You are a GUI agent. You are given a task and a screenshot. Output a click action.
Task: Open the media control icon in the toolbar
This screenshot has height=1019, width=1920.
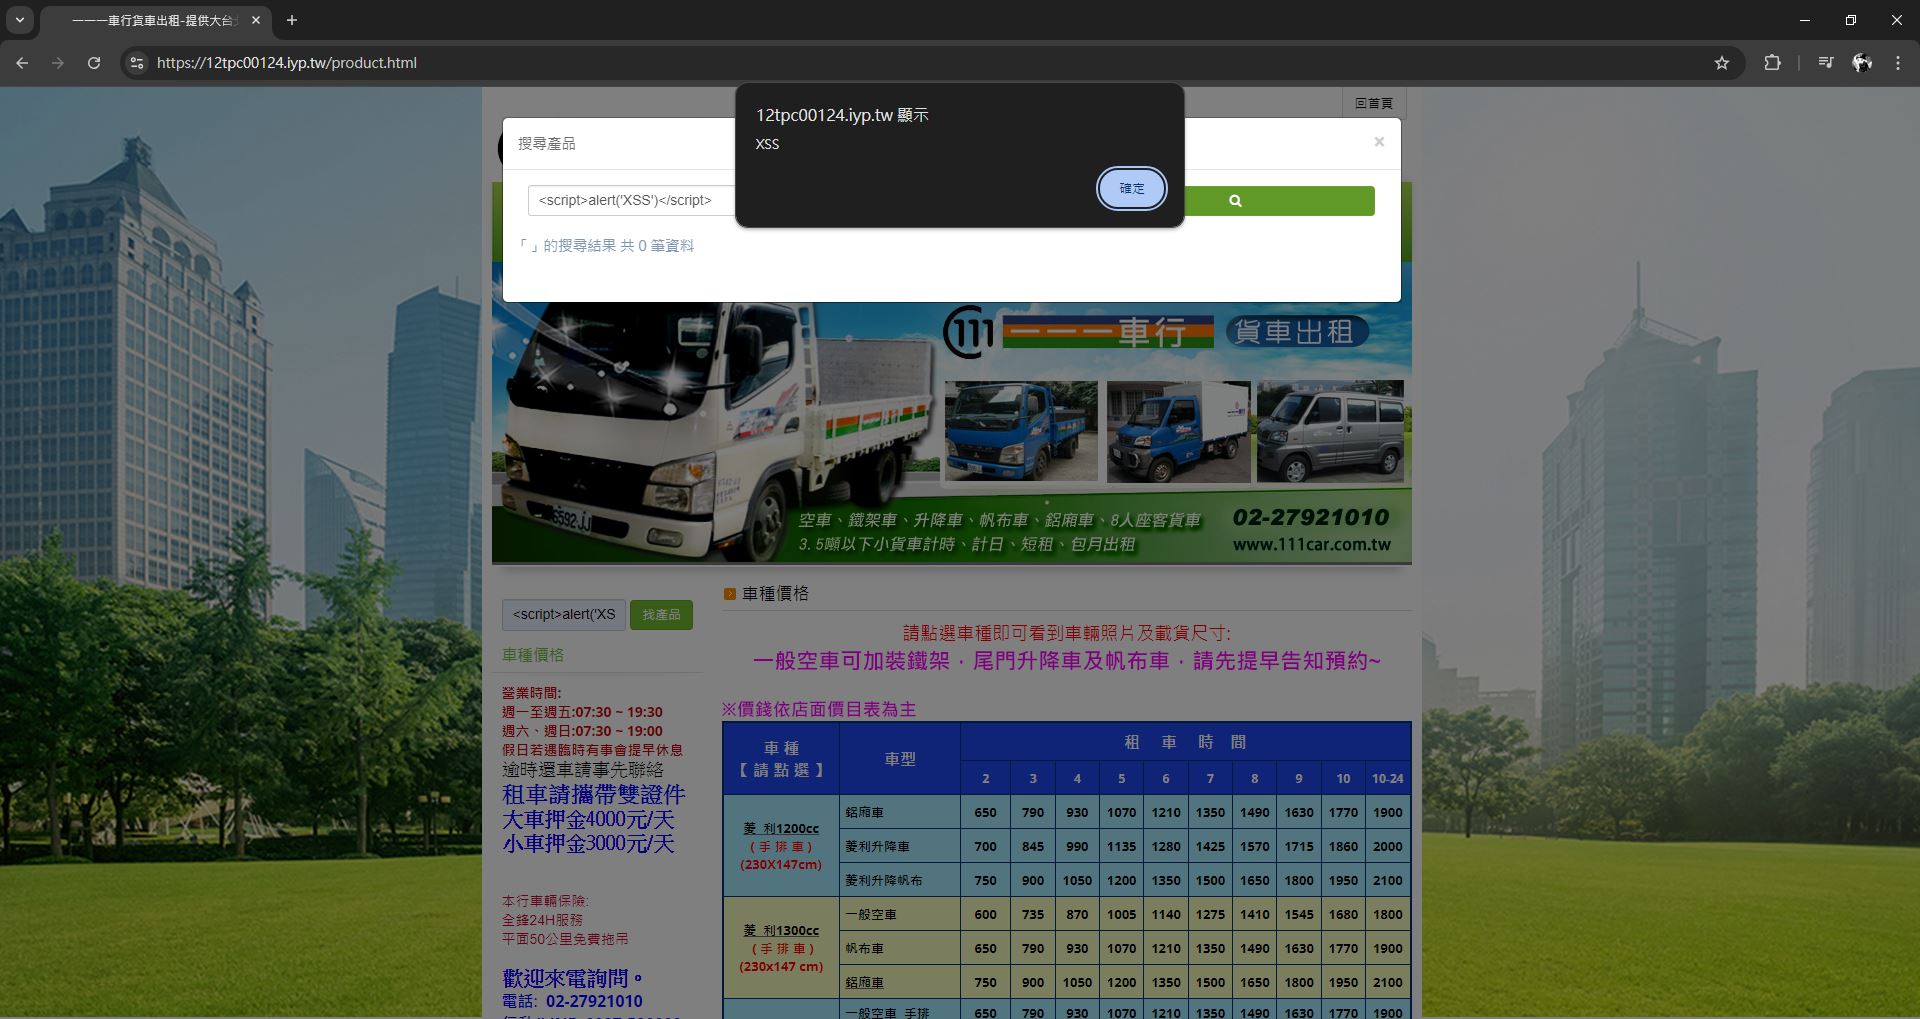[1826, 63]
